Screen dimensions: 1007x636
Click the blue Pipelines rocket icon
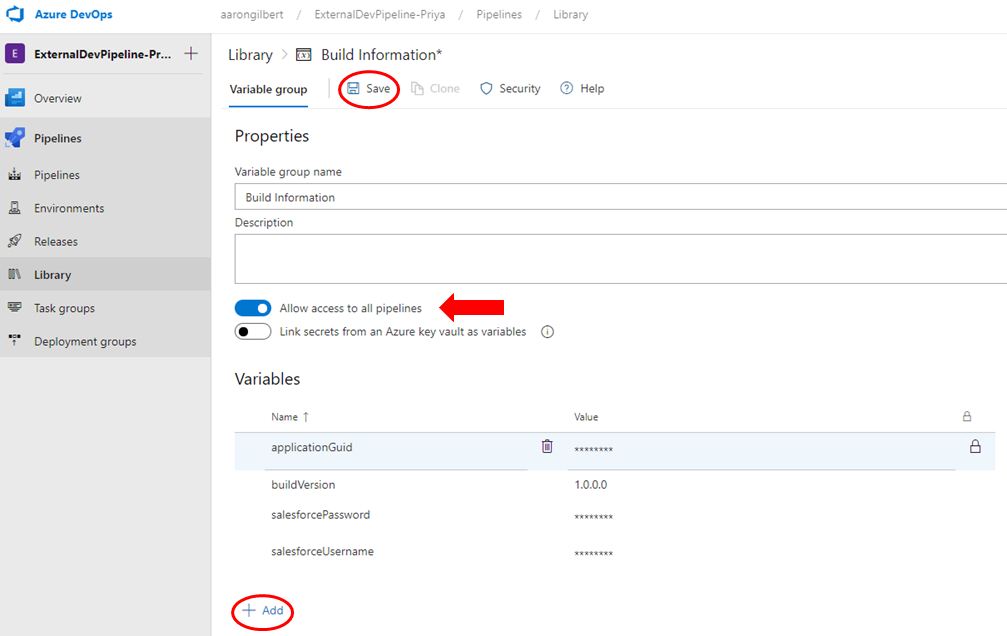click(x=15, y=137)
